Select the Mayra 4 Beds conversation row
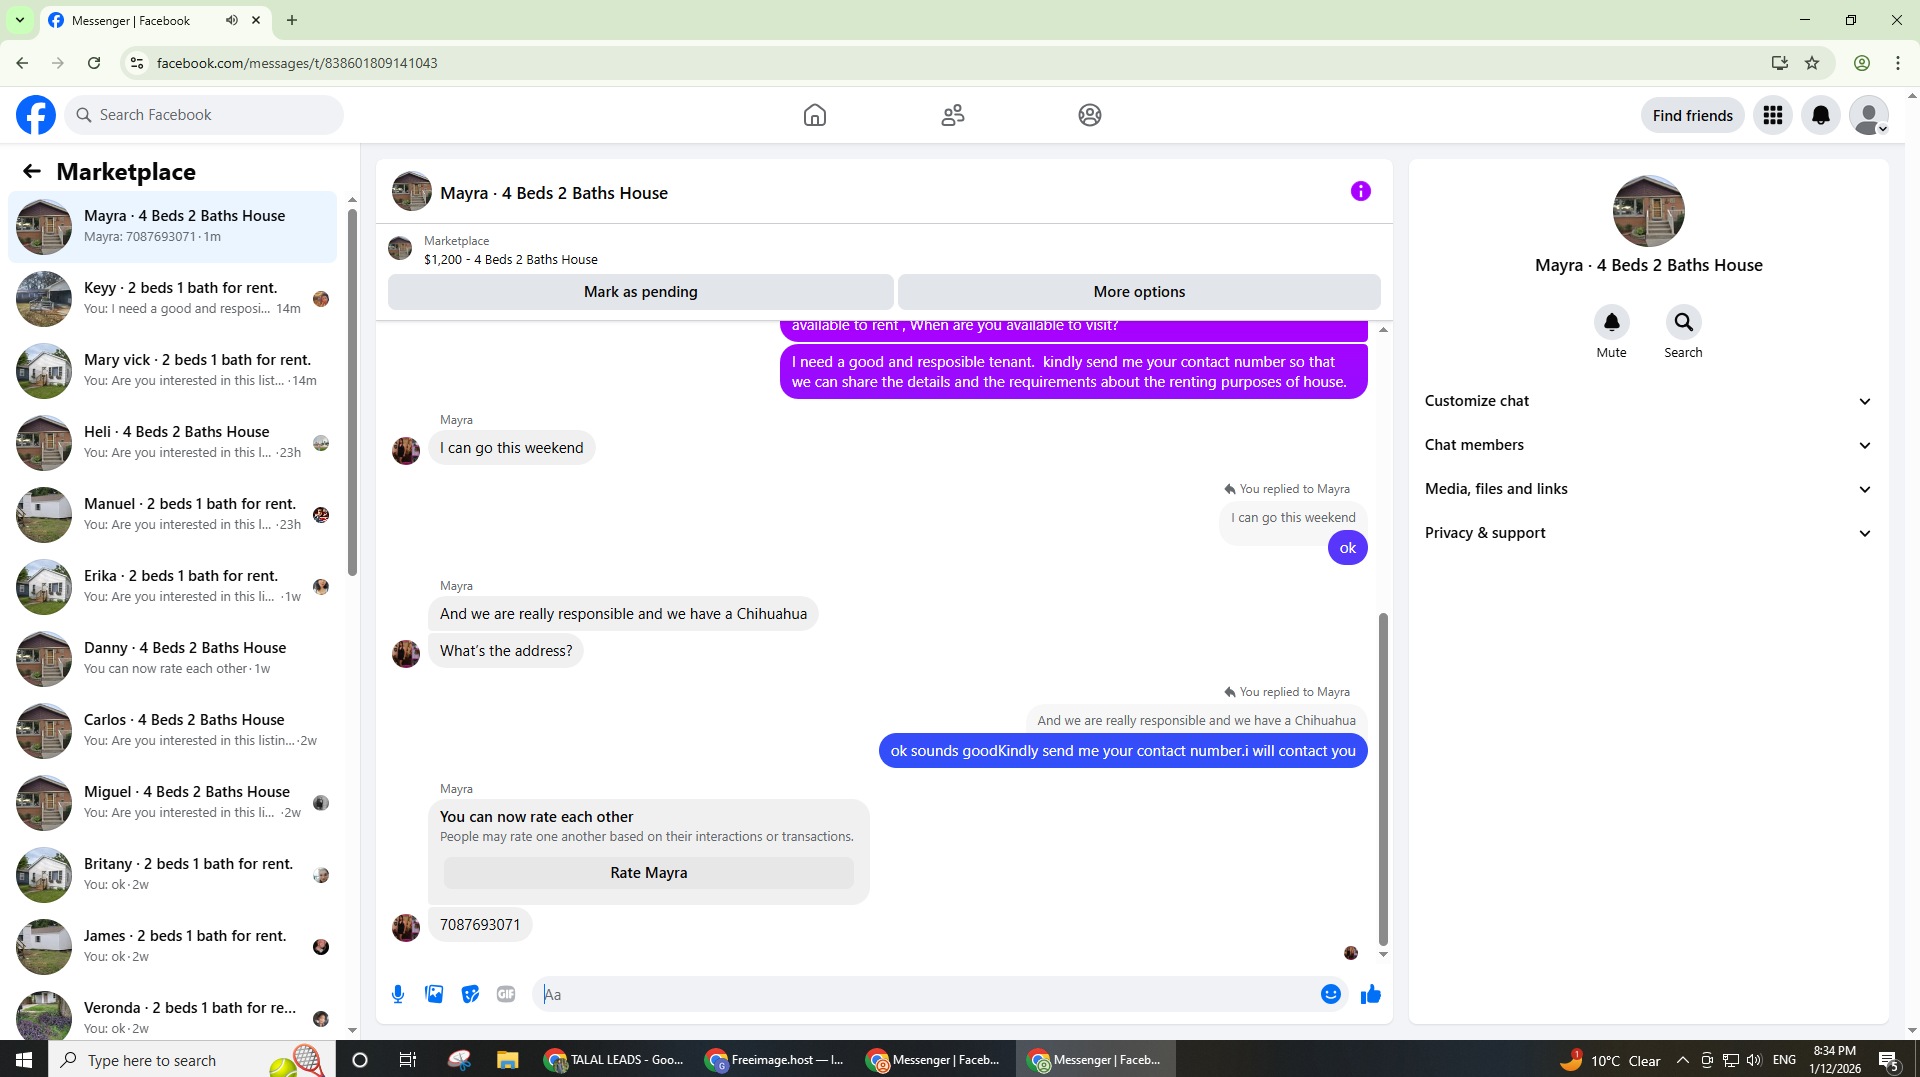The height and width of the screenshot is (1077, 1920). (x=172, y=226)
